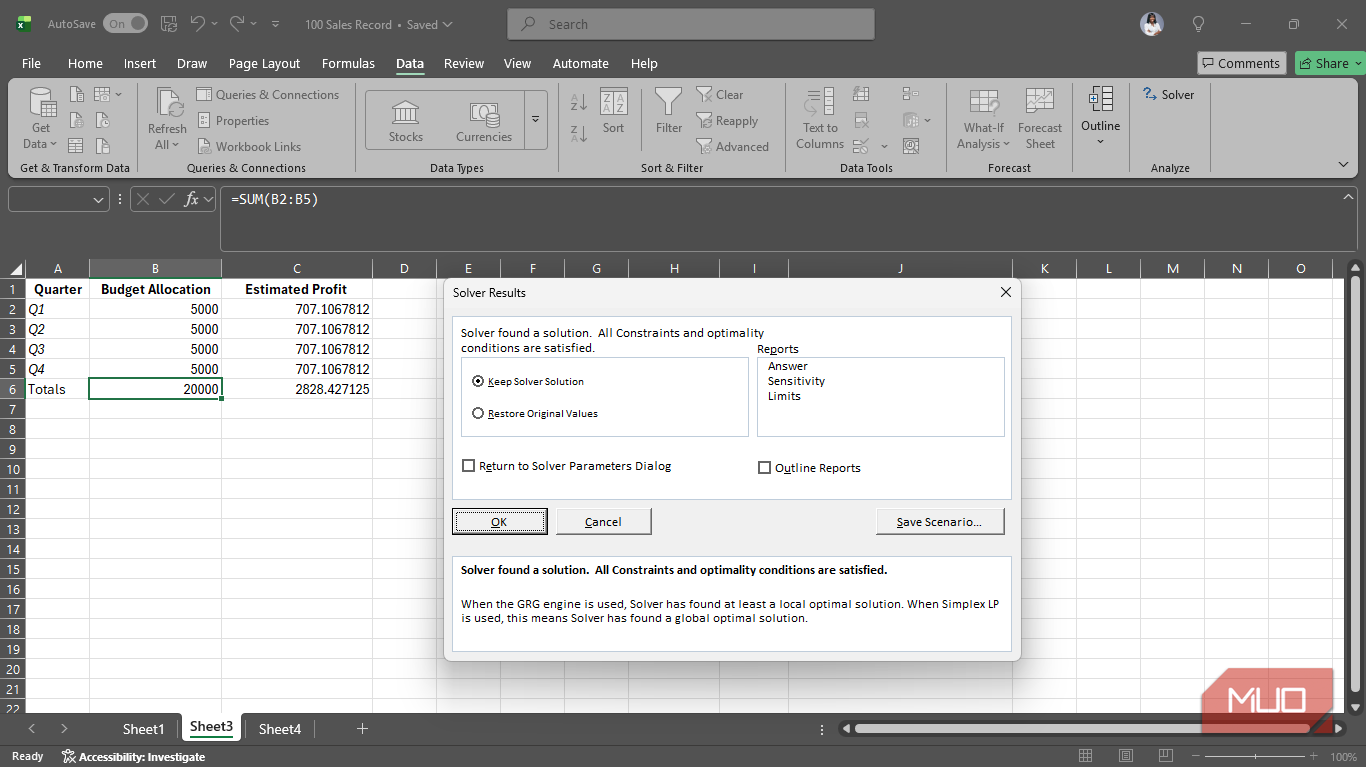Select cell B6 showing 20000

tap(155, 389)
